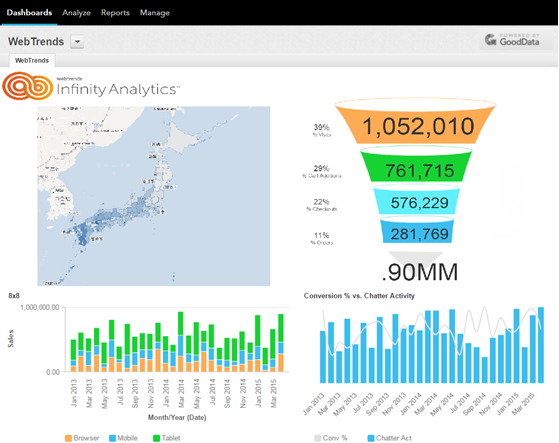Click the Sales axis label
Screen dimensions: 559x443
(x=11, y=339)
